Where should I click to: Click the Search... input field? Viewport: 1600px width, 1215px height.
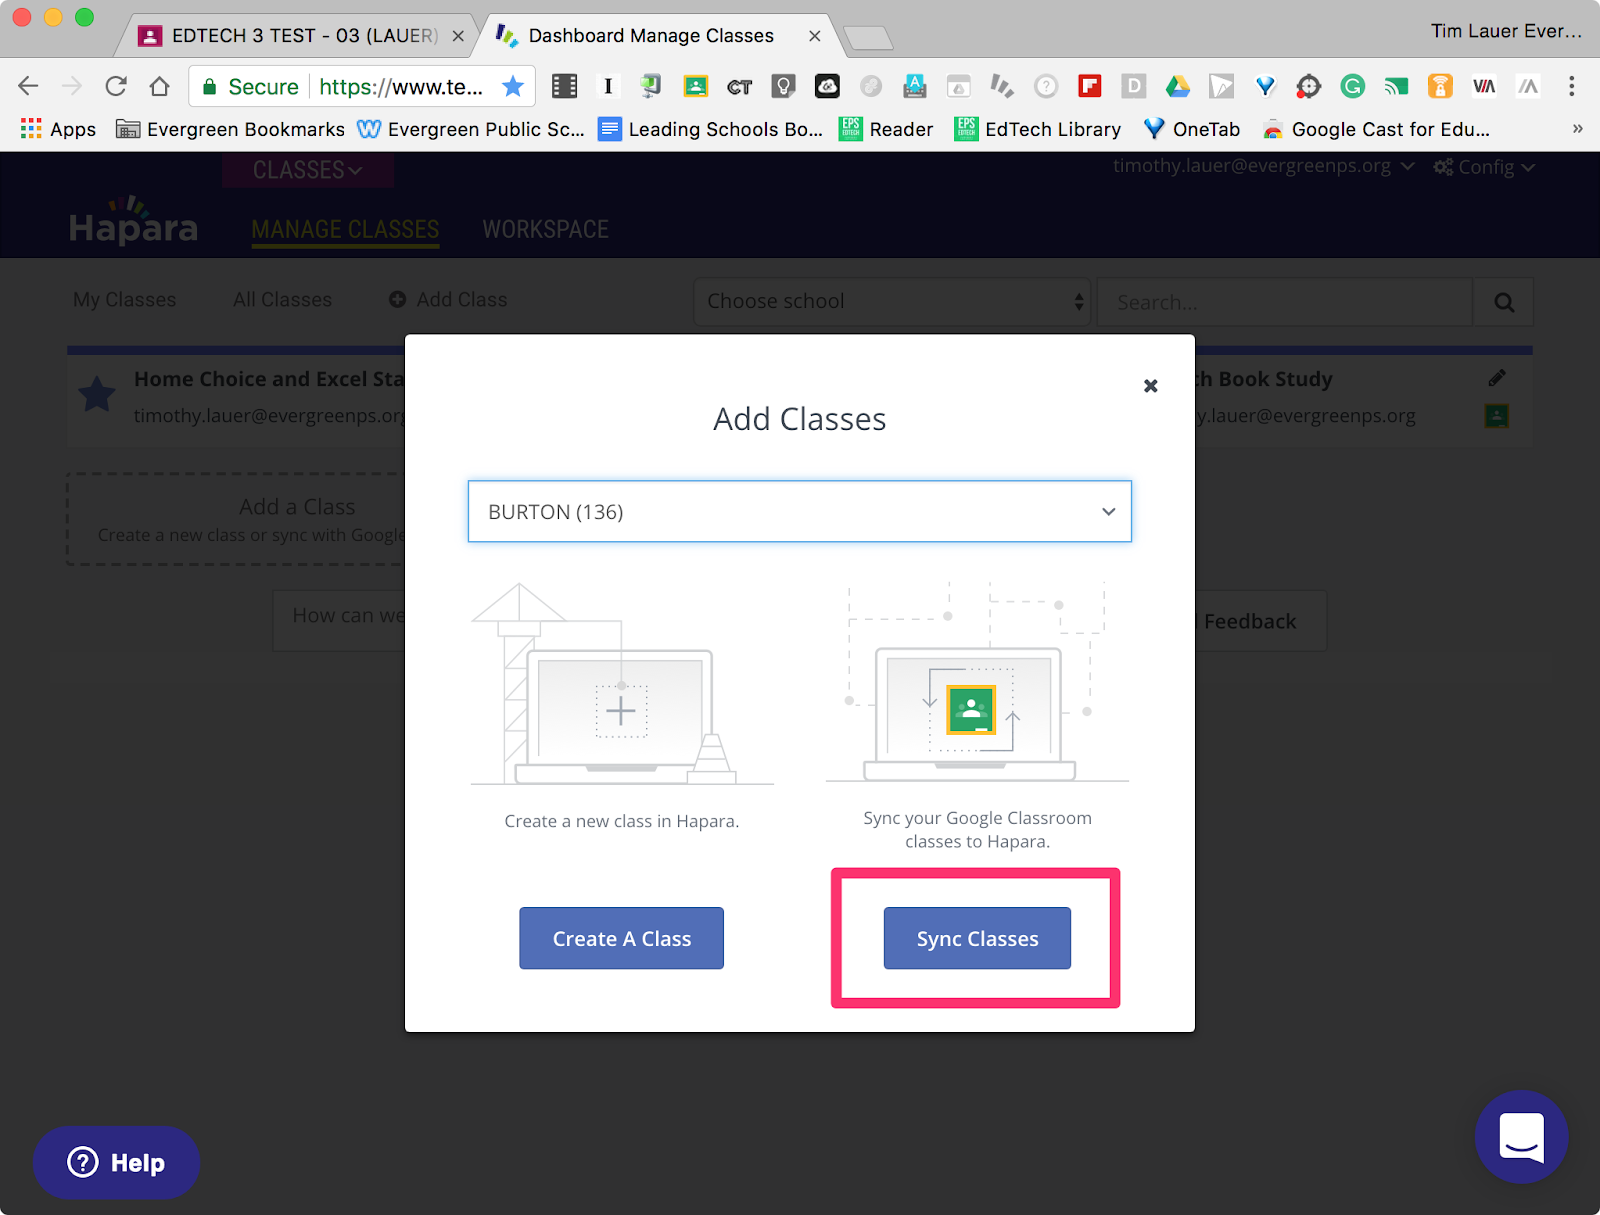pyautogui.click(x=1284, y=302)
